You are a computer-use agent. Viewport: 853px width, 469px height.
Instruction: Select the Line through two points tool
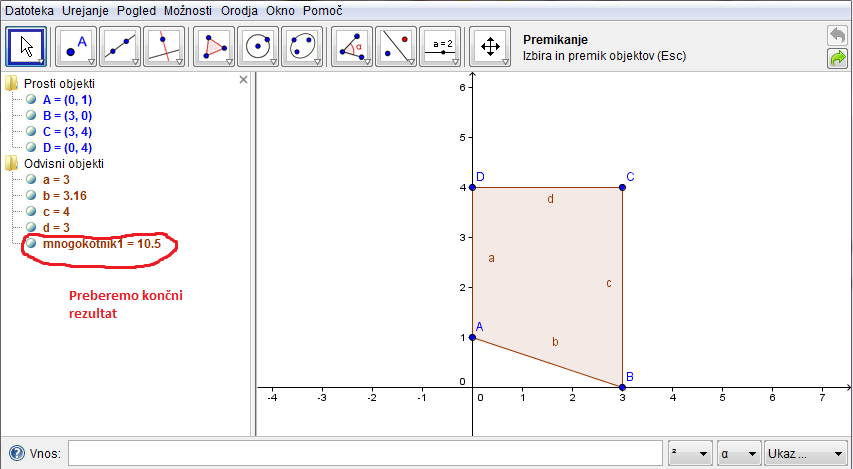pyautogui.click(x=120, y=47)
